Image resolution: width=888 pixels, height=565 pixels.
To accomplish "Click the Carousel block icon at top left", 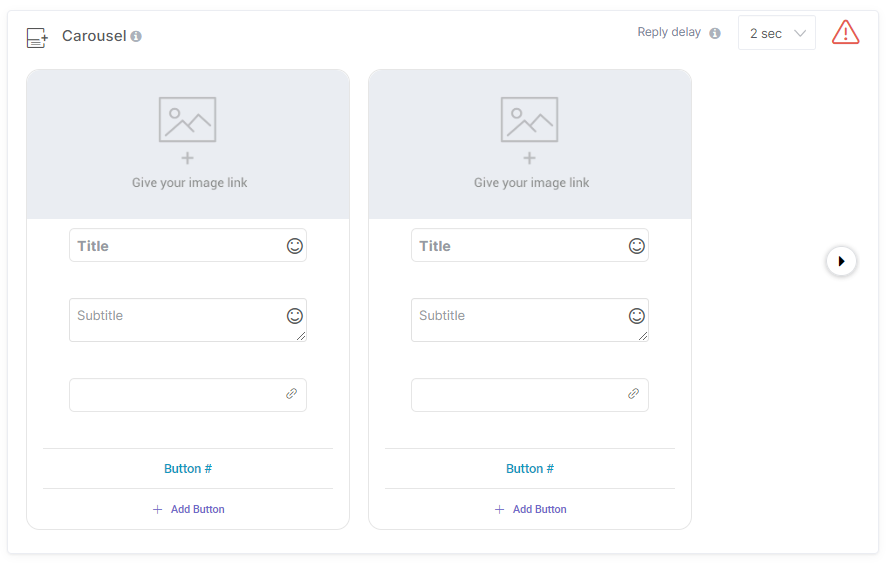I will point(37,38).
